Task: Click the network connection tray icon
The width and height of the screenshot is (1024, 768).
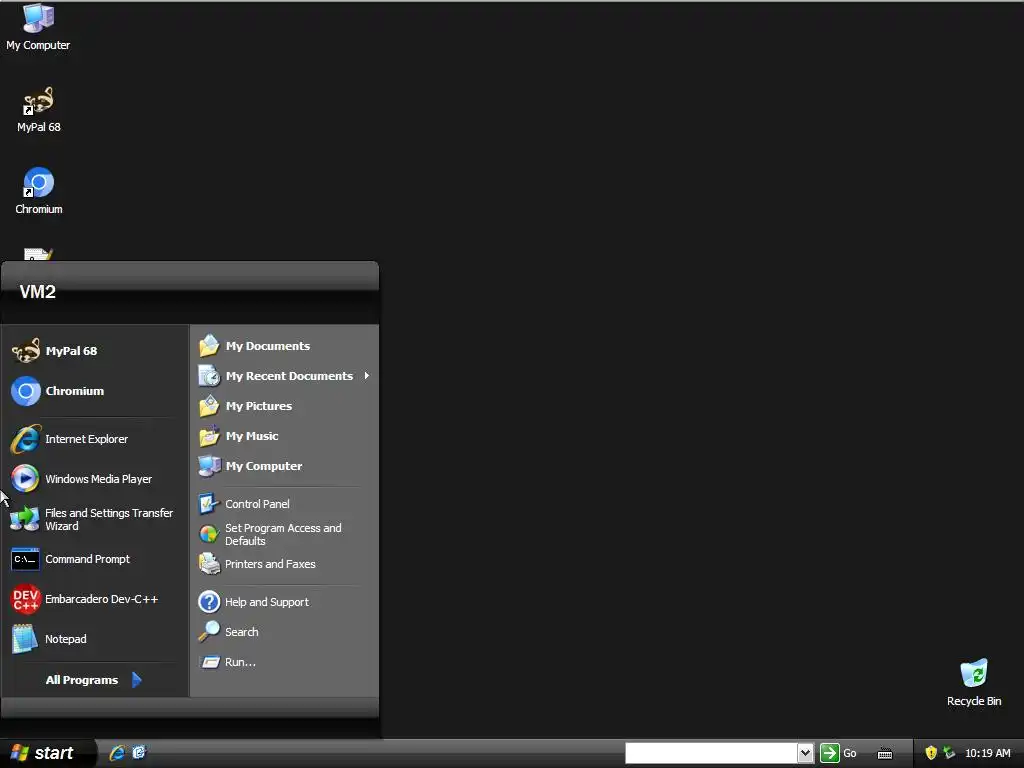Action: point(949,753)
